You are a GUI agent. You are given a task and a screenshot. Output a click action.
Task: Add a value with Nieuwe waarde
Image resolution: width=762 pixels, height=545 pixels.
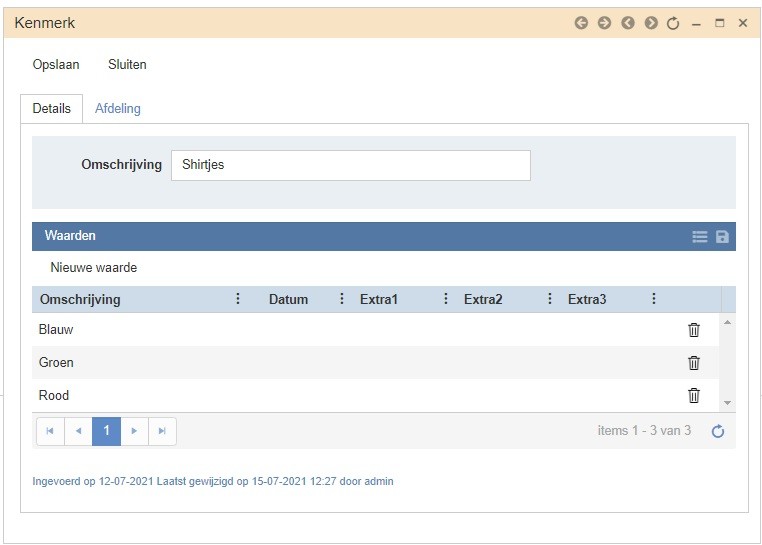(x=94, y=267)
